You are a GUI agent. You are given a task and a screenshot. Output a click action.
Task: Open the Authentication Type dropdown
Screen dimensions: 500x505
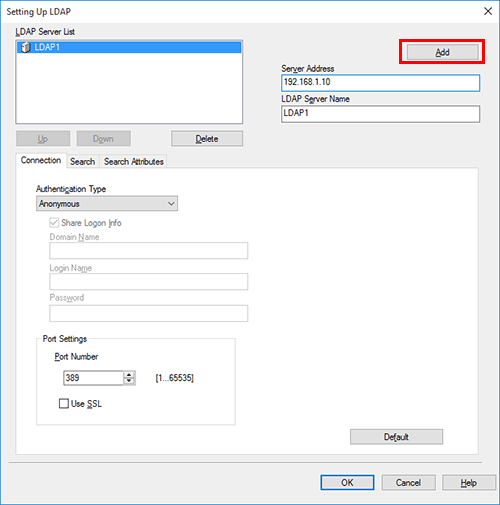107,204
